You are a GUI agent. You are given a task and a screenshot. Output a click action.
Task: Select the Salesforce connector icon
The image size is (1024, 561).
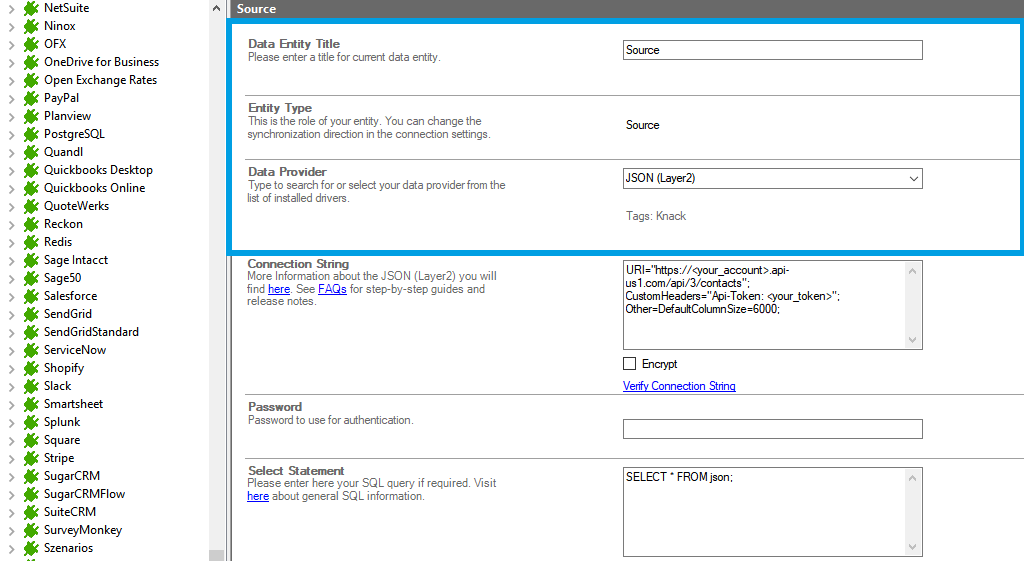pos(31,296)
